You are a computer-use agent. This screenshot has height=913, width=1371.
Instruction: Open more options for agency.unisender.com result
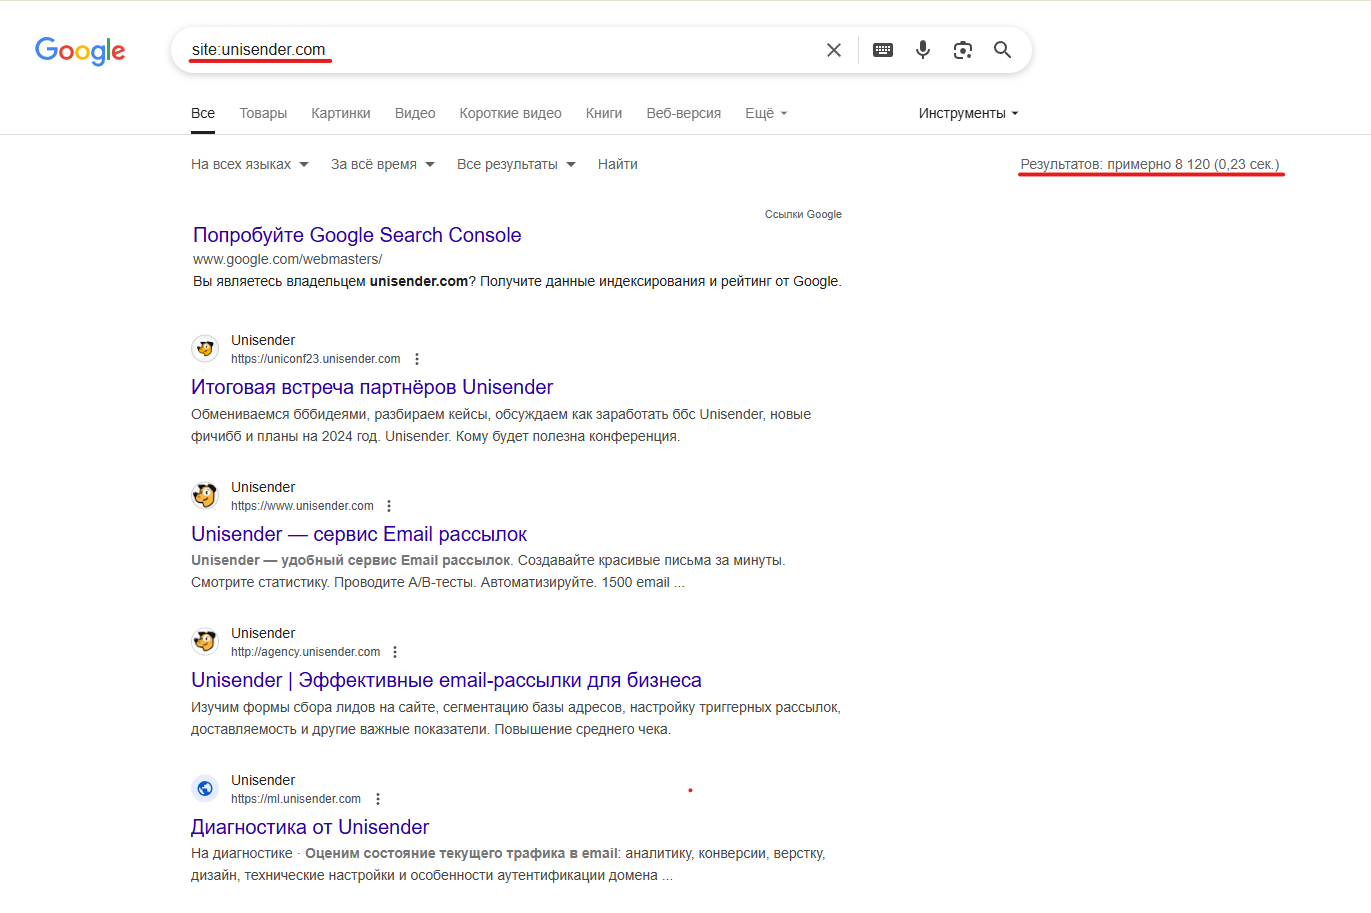(395, 652)
